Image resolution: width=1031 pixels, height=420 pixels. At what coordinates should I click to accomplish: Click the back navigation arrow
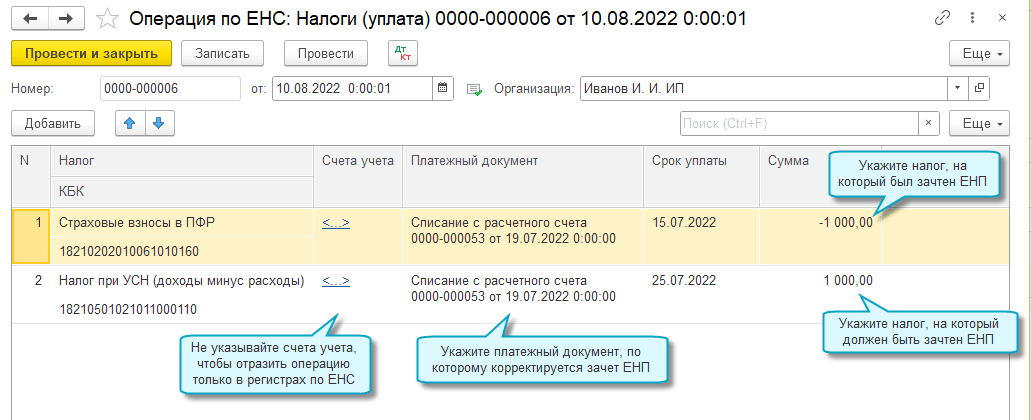pyautogui.click(x=29, y=17)
